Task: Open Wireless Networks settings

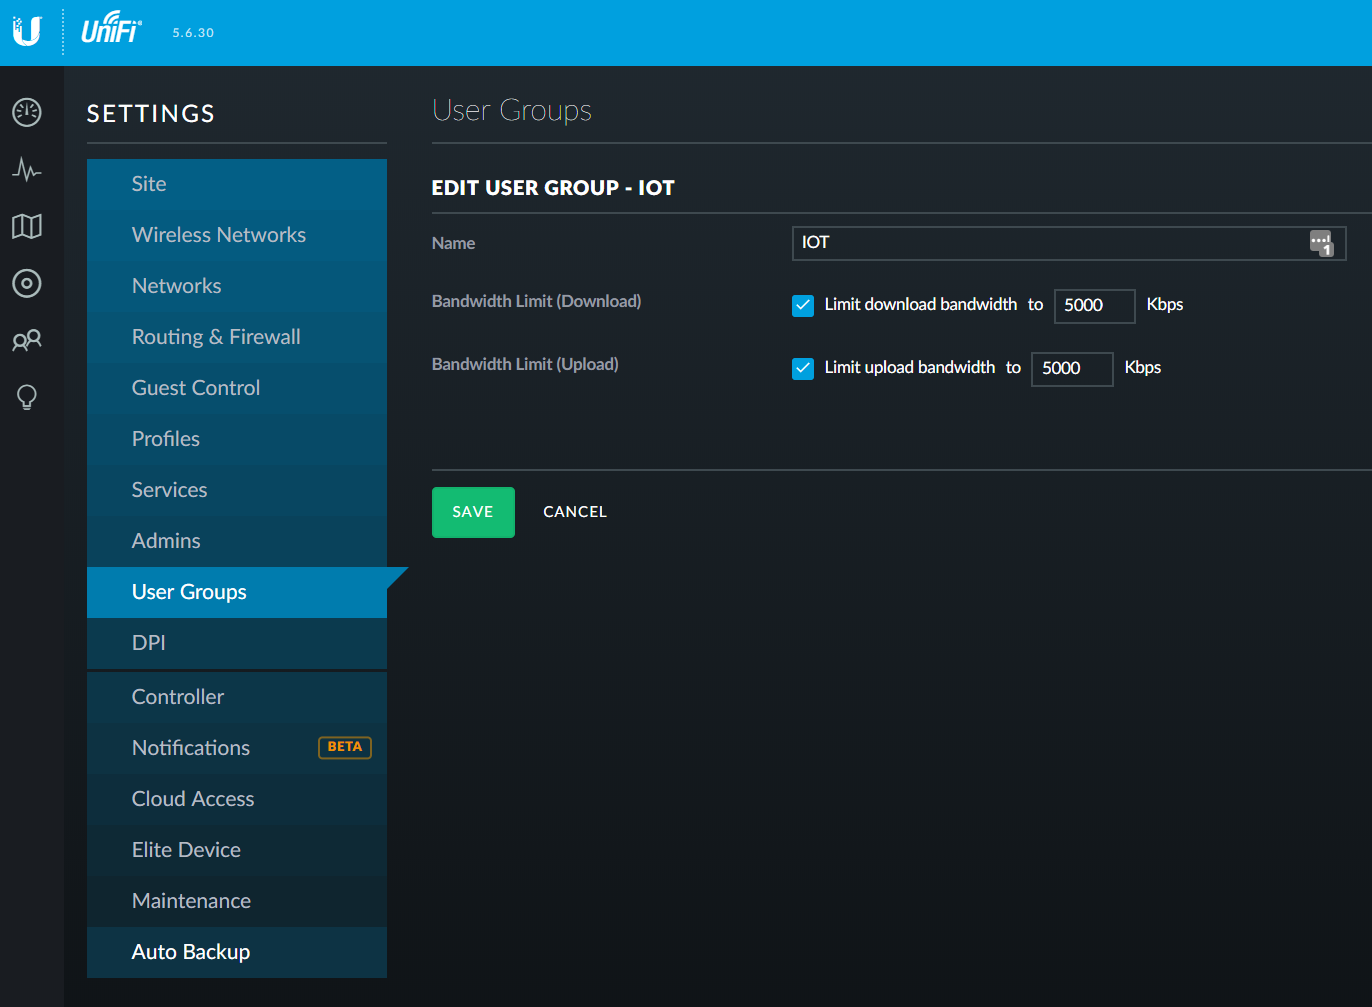Action: [237, 235]
